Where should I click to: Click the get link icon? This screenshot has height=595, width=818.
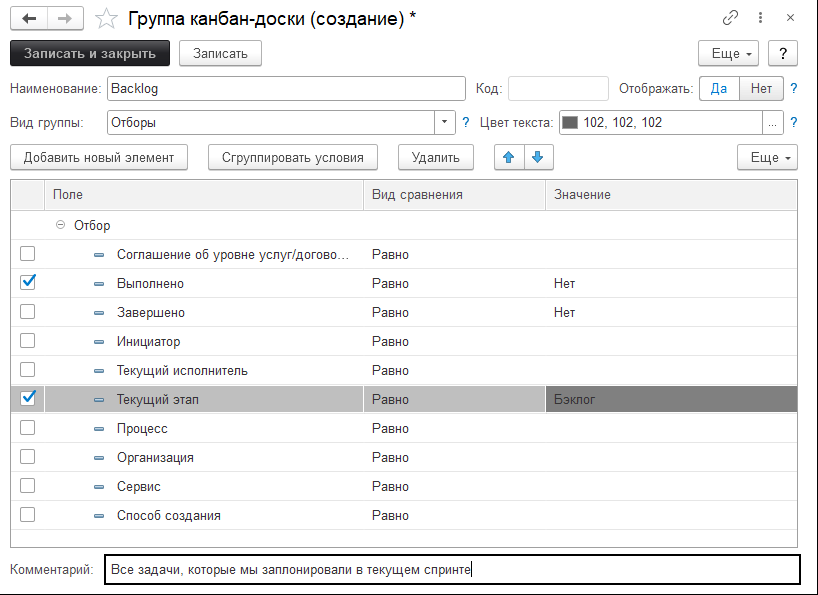tap(729, 17)
